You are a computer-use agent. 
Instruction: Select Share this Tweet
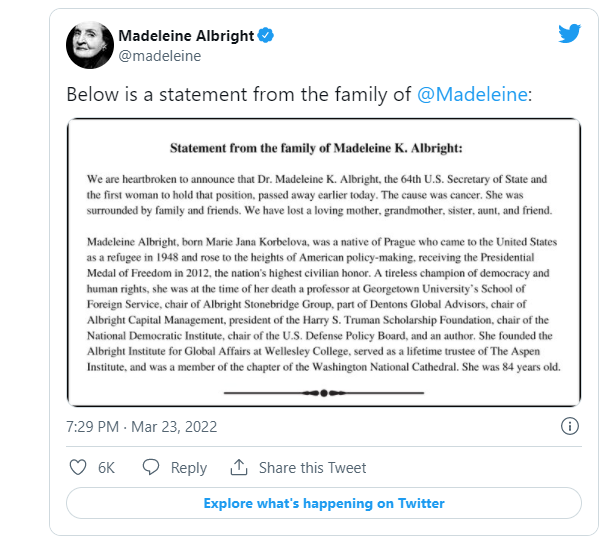coord(312,467)
